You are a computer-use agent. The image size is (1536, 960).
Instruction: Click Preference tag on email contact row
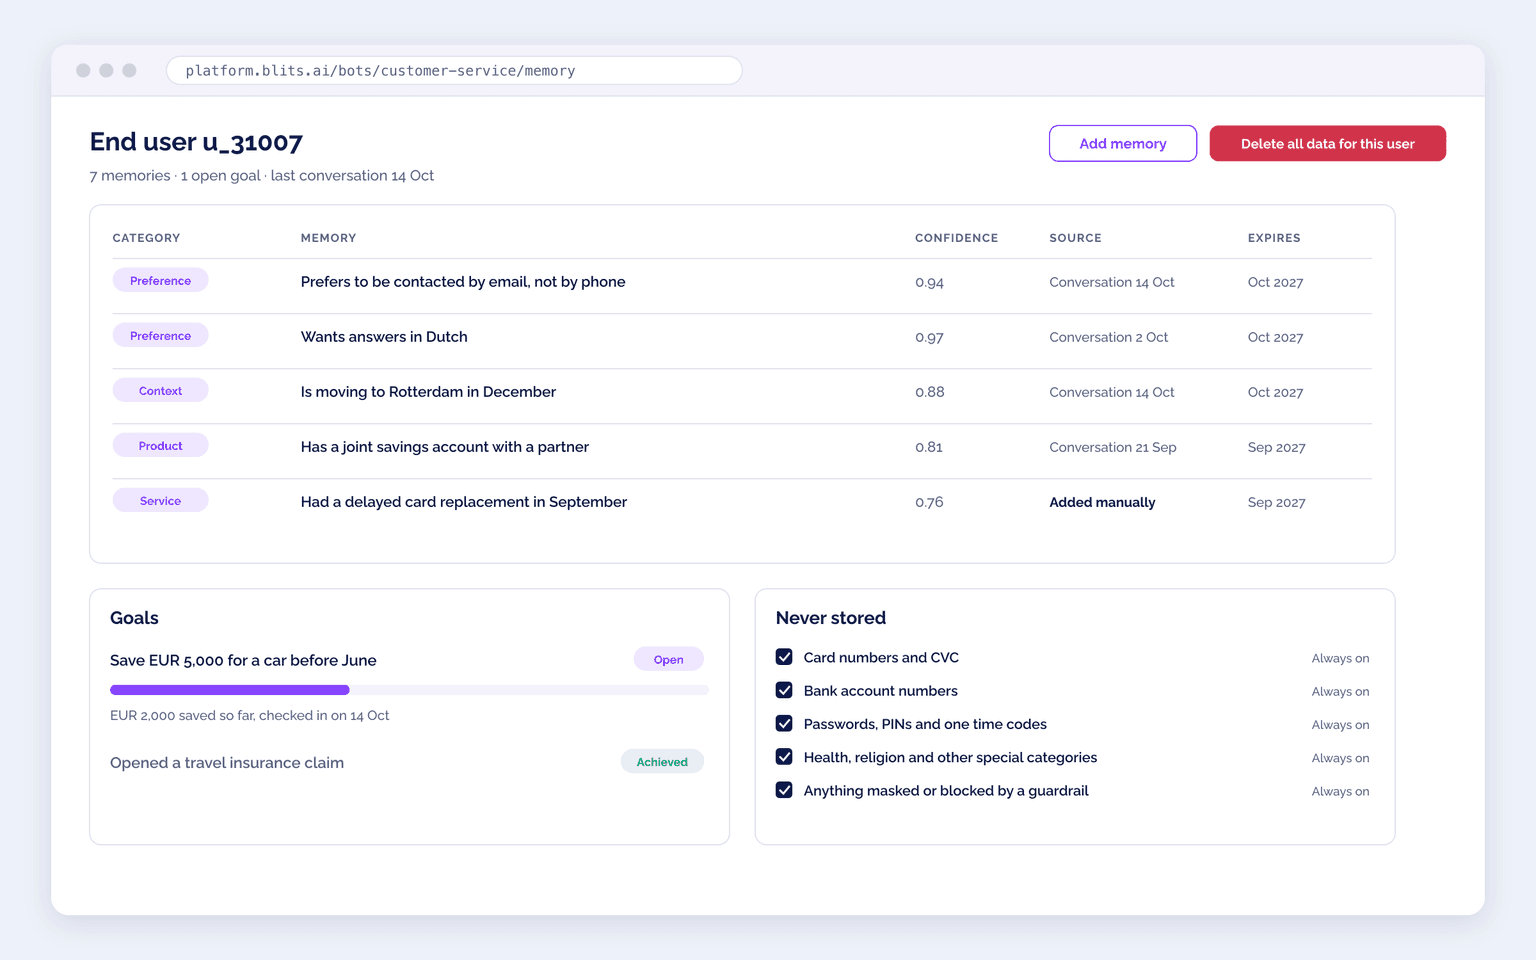160,280
